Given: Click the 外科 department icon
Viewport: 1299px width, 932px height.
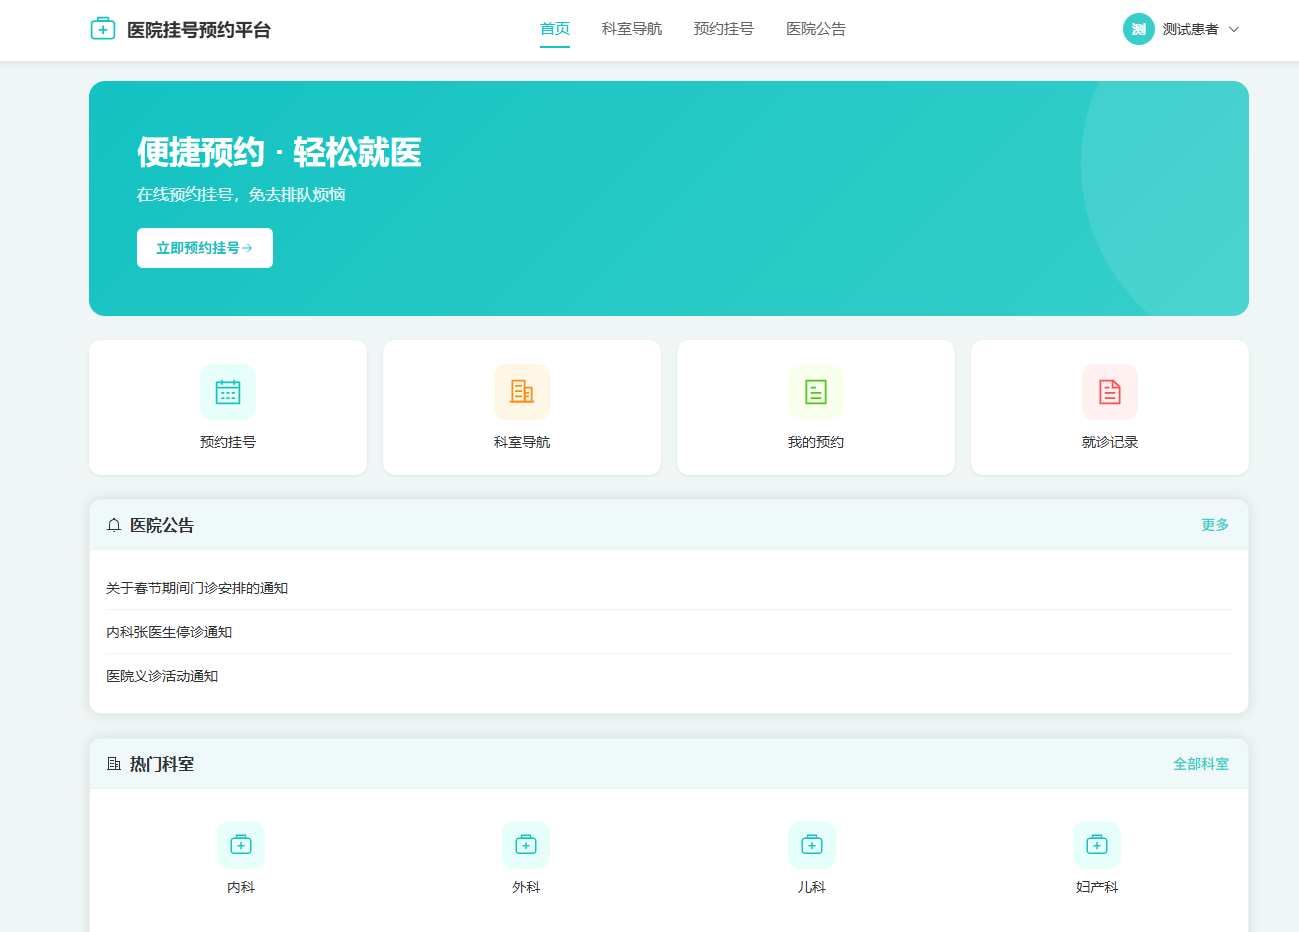Looking at the screenshot, I should pos(526,845).
